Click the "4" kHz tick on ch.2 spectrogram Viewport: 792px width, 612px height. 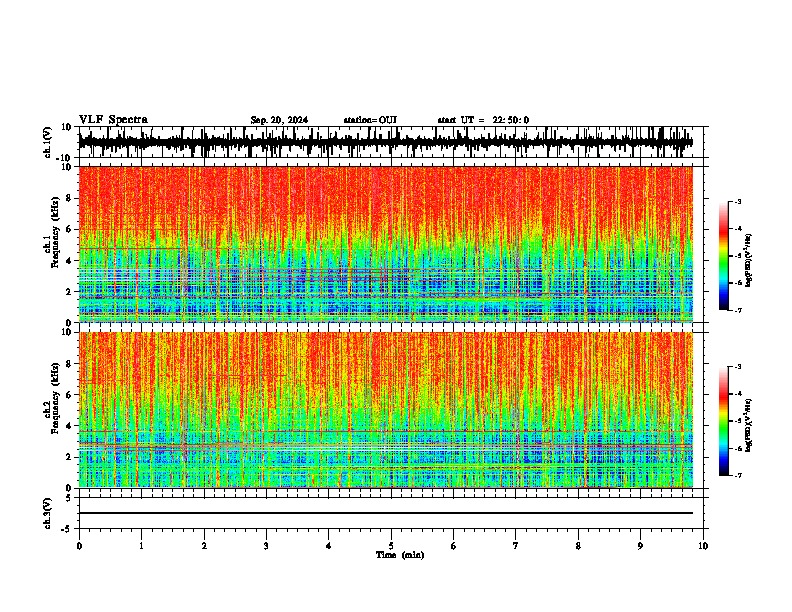click(70, 426)
